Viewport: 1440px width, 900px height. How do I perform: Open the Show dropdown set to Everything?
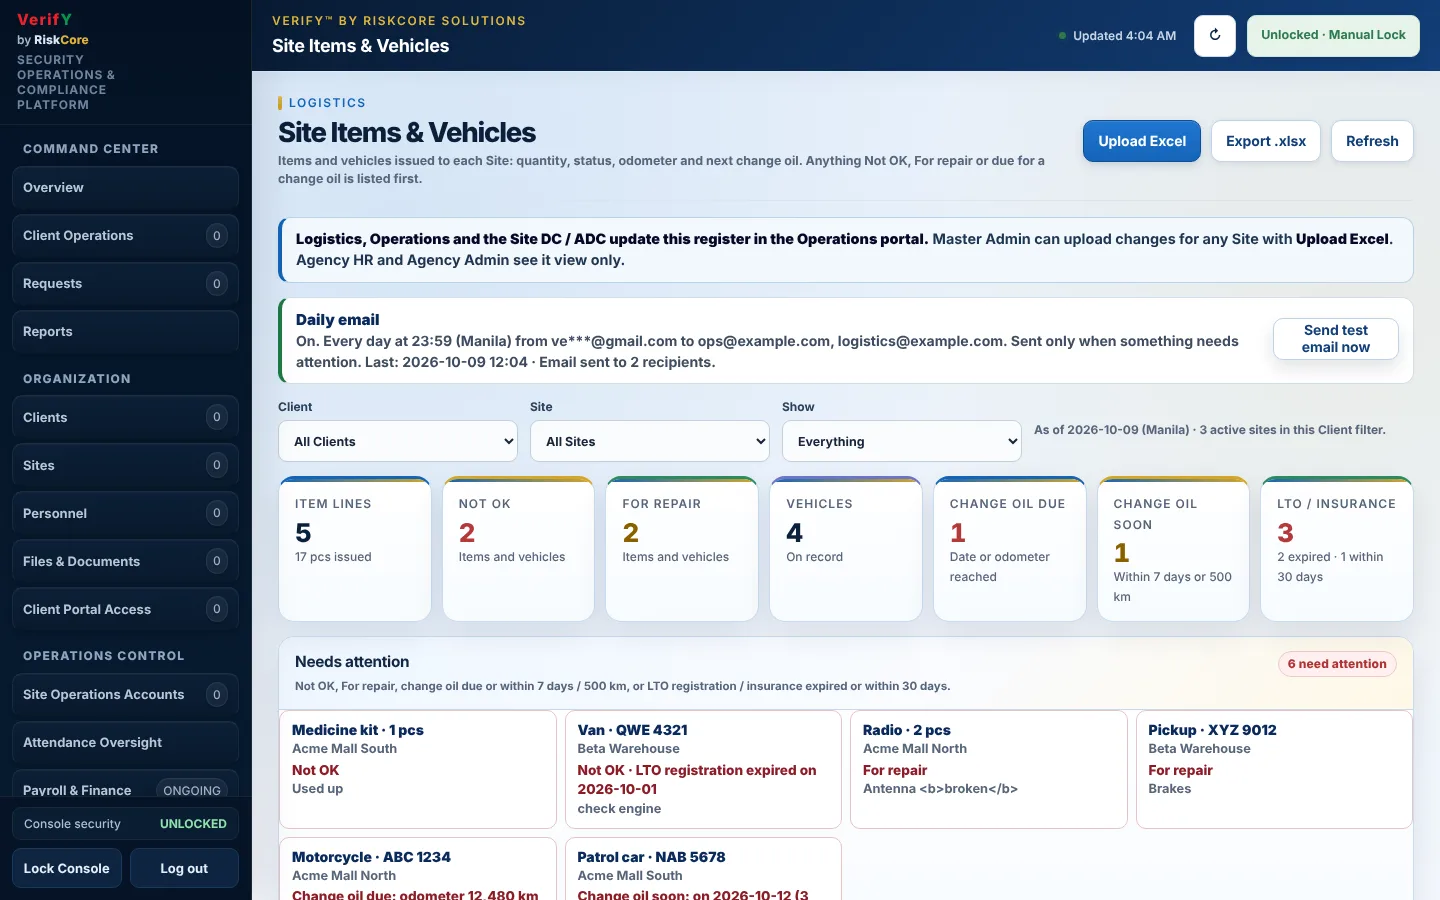point(902,441)
